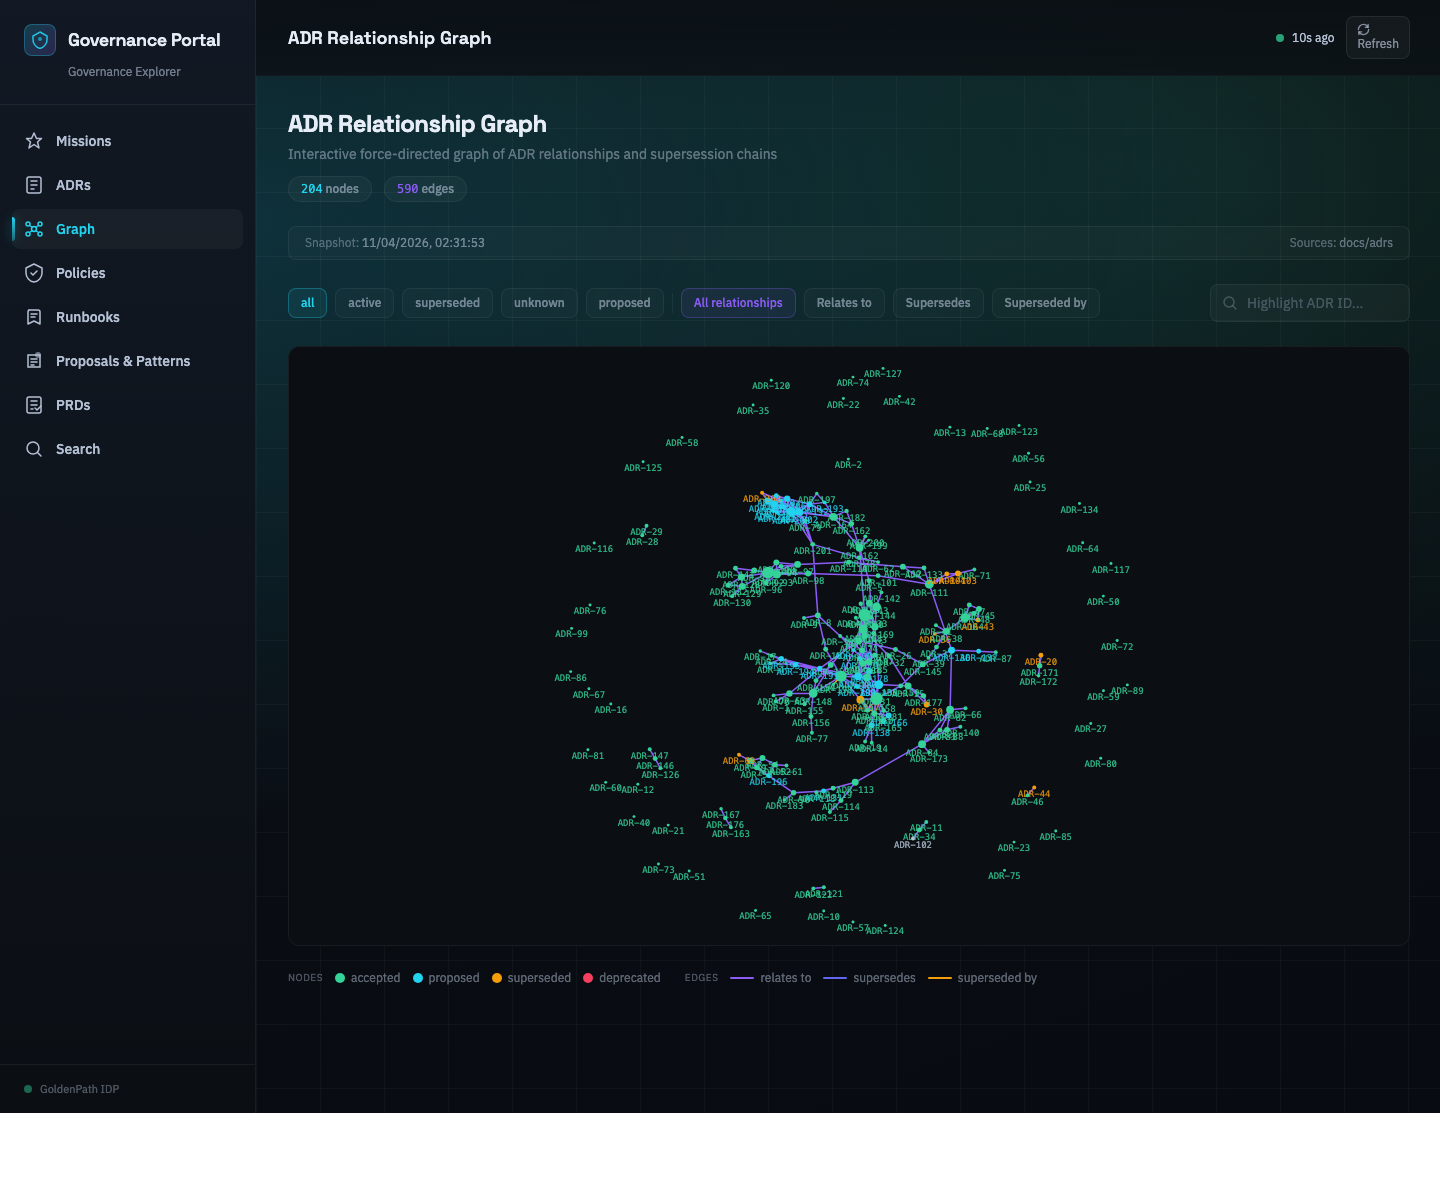Select the all status tab
The height and width of the screenshot is (1200, 1440).
307,302
